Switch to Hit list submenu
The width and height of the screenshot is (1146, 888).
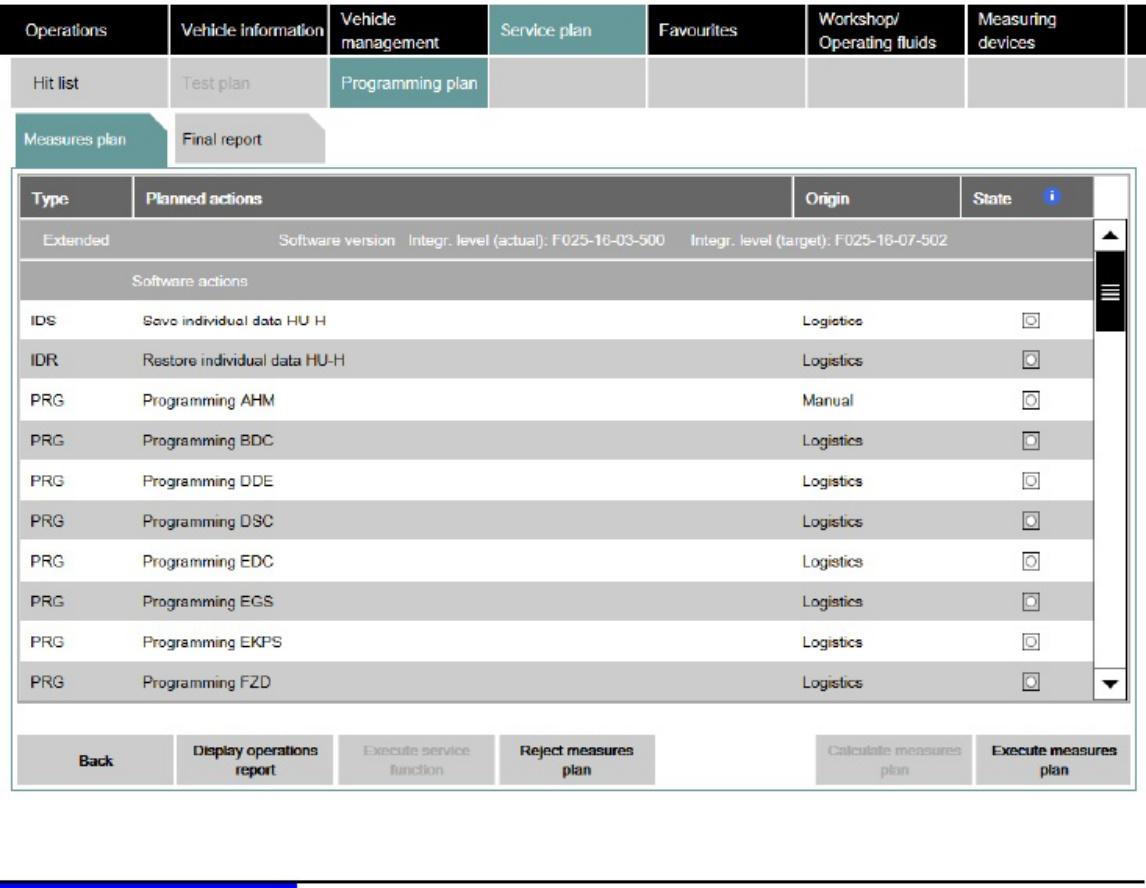point(89,83)
